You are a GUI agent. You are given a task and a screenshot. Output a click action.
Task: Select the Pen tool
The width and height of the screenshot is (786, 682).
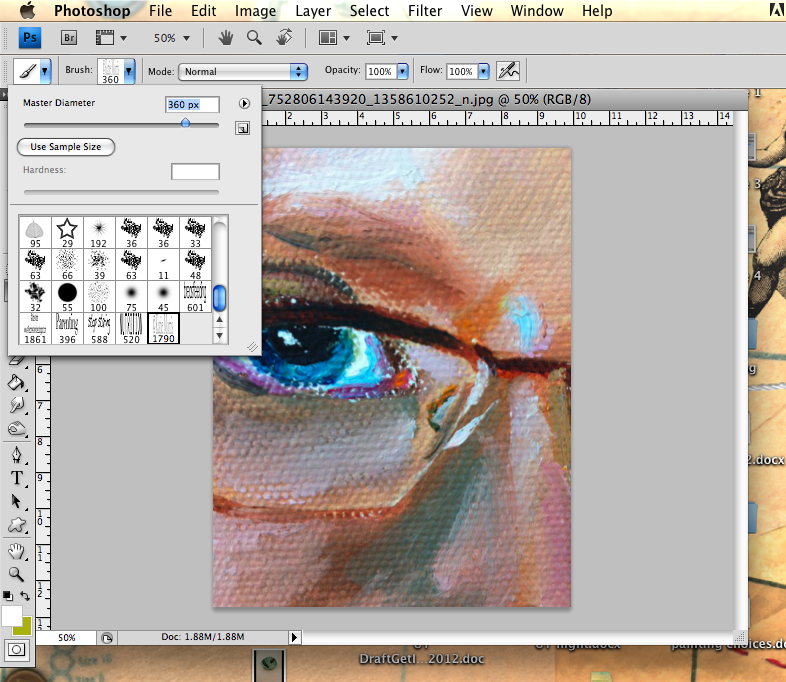click(17, 455)
